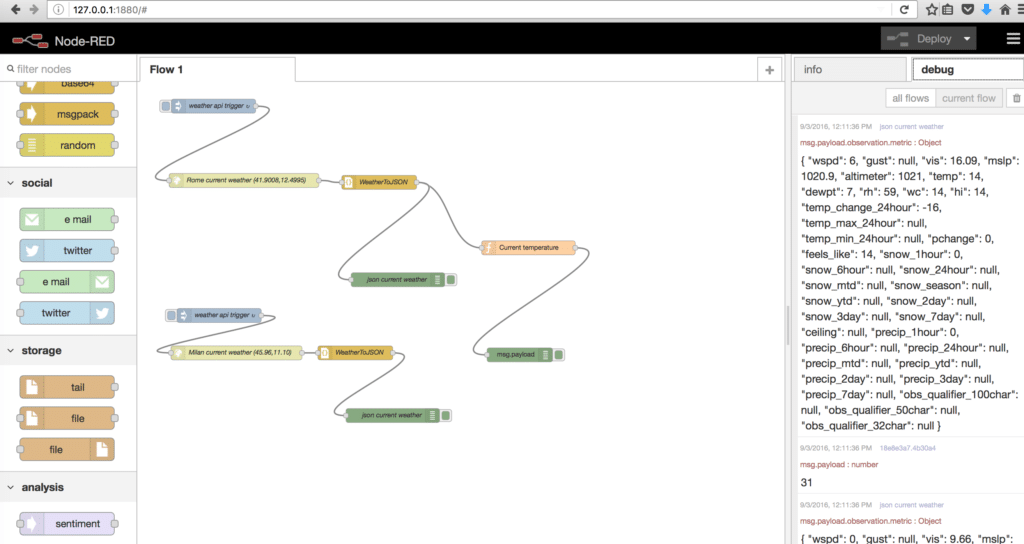Toggle output of msg.payload debug node
Viewport: 1024px width, 544px height.
click(559, 355)
